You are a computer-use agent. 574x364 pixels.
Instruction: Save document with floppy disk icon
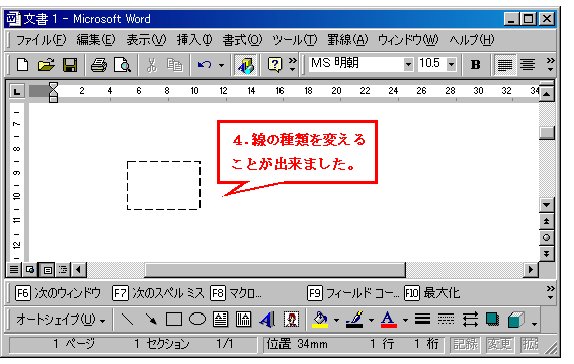point(70,65)
